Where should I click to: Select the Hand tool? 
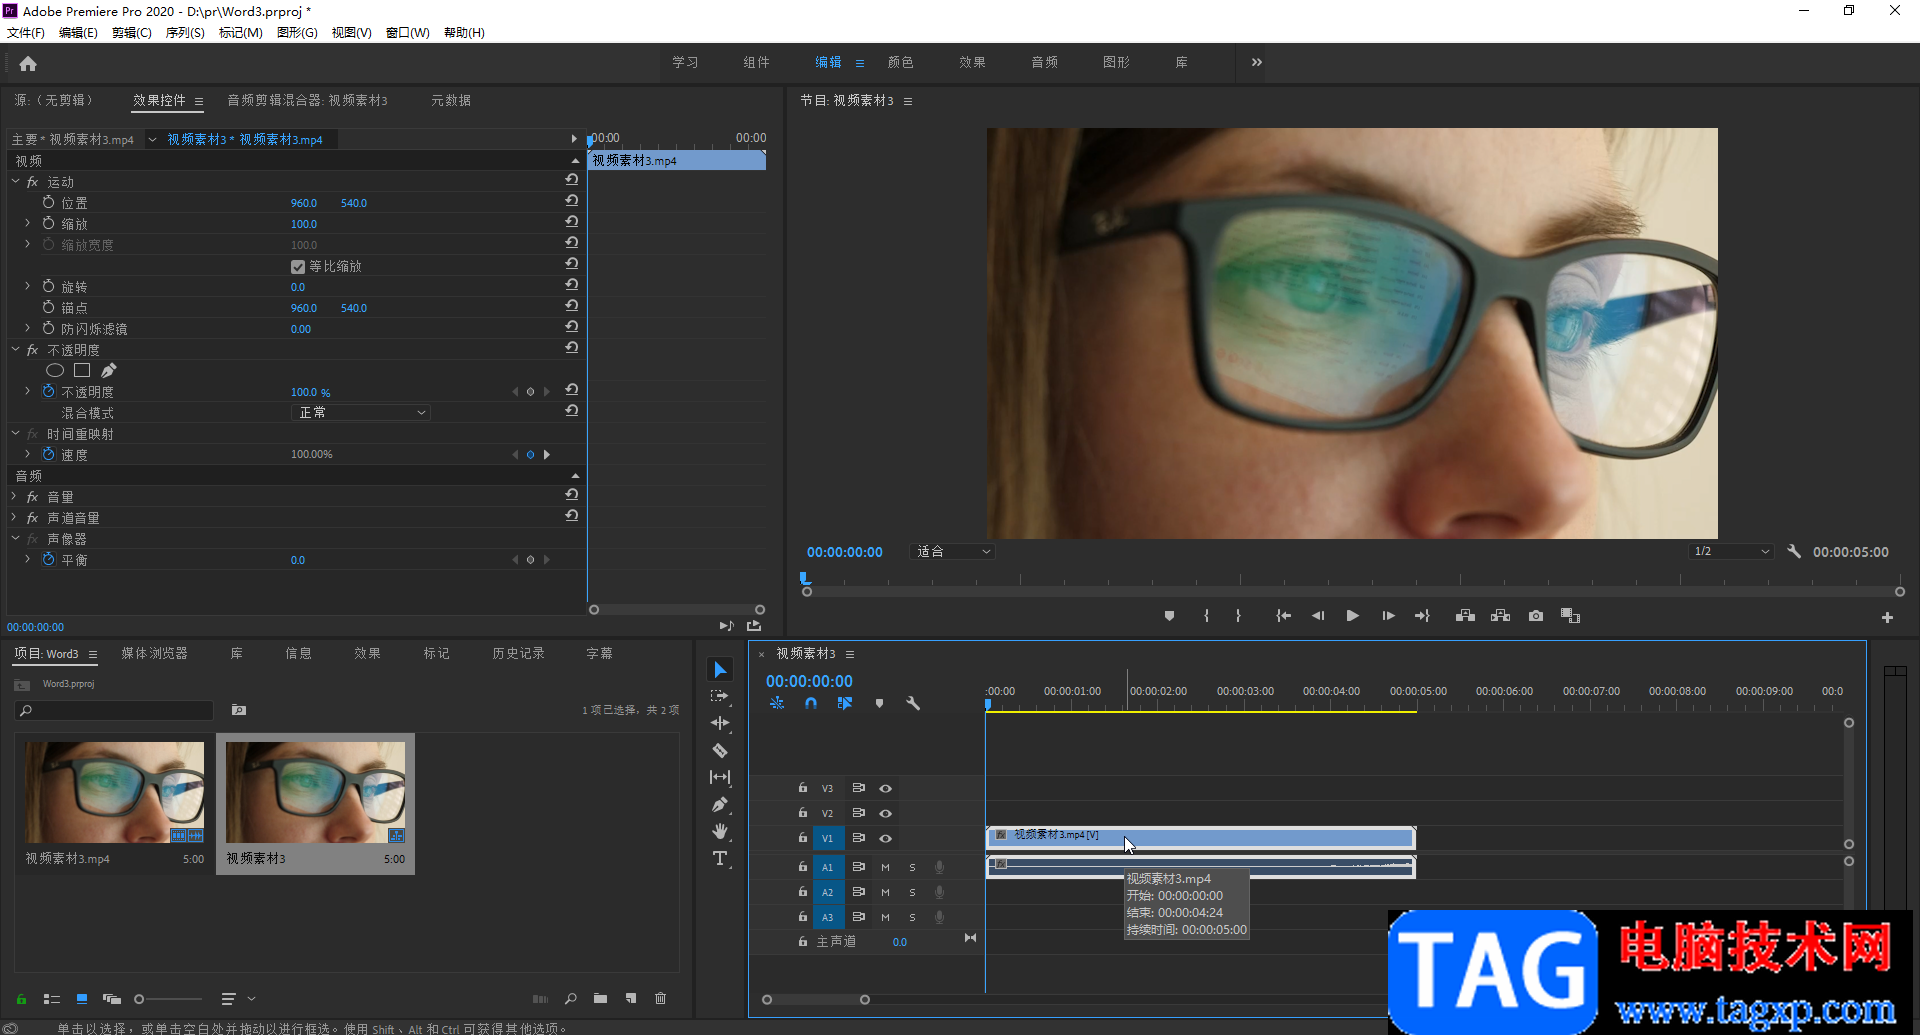(720, 831)
